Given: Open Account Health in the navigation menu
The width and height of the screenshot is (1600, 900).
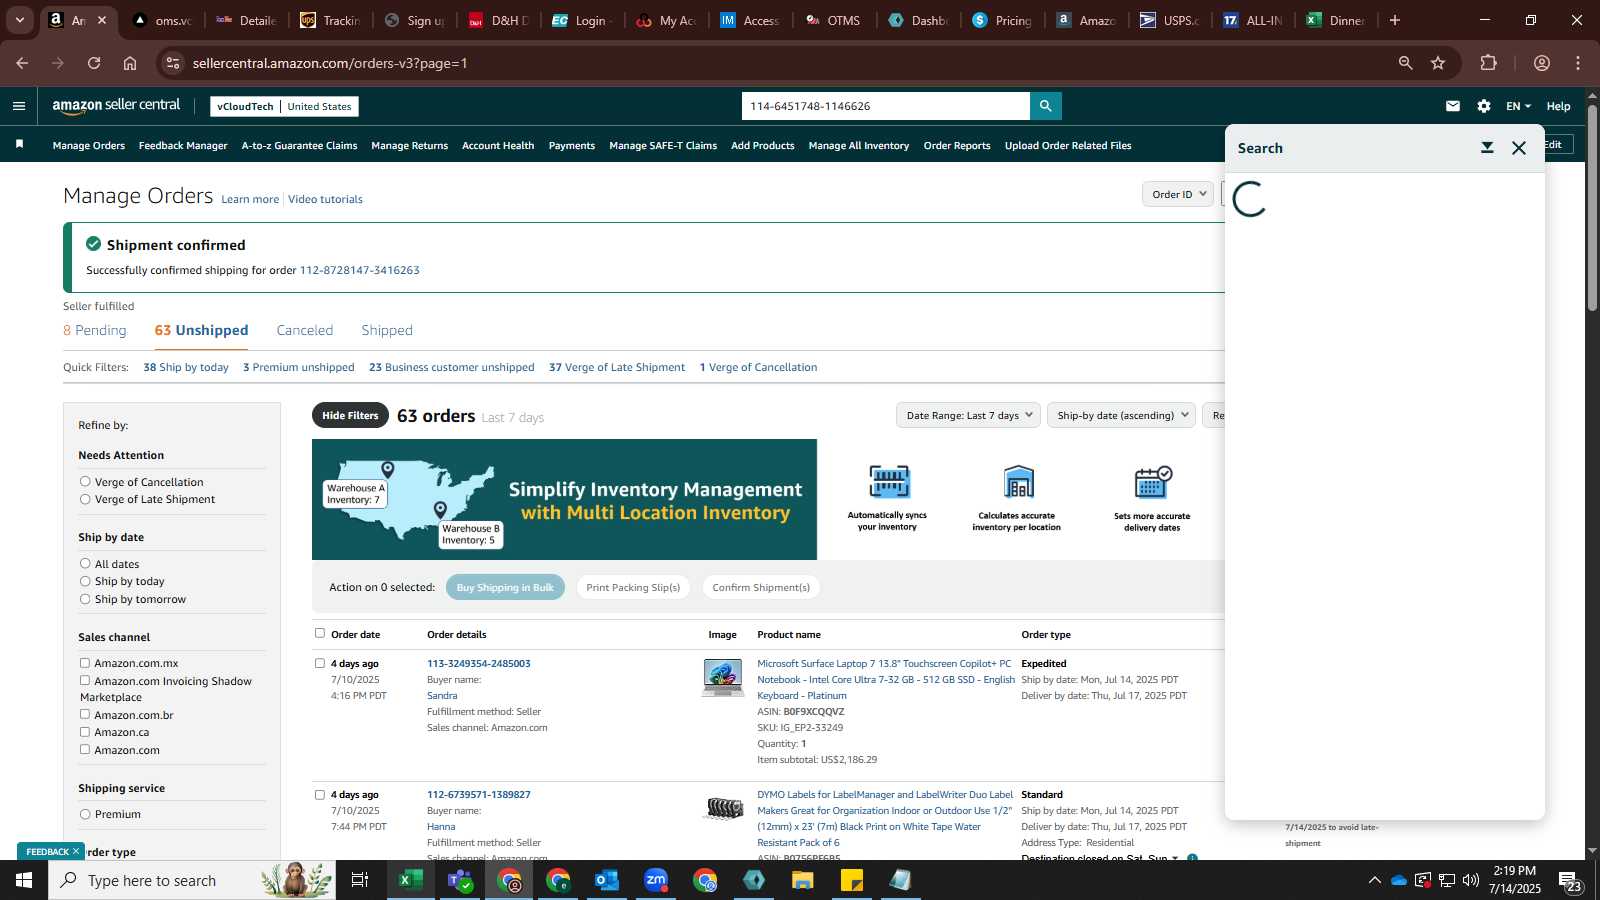Looking at the screenshot, I should (x=498, y=145).
